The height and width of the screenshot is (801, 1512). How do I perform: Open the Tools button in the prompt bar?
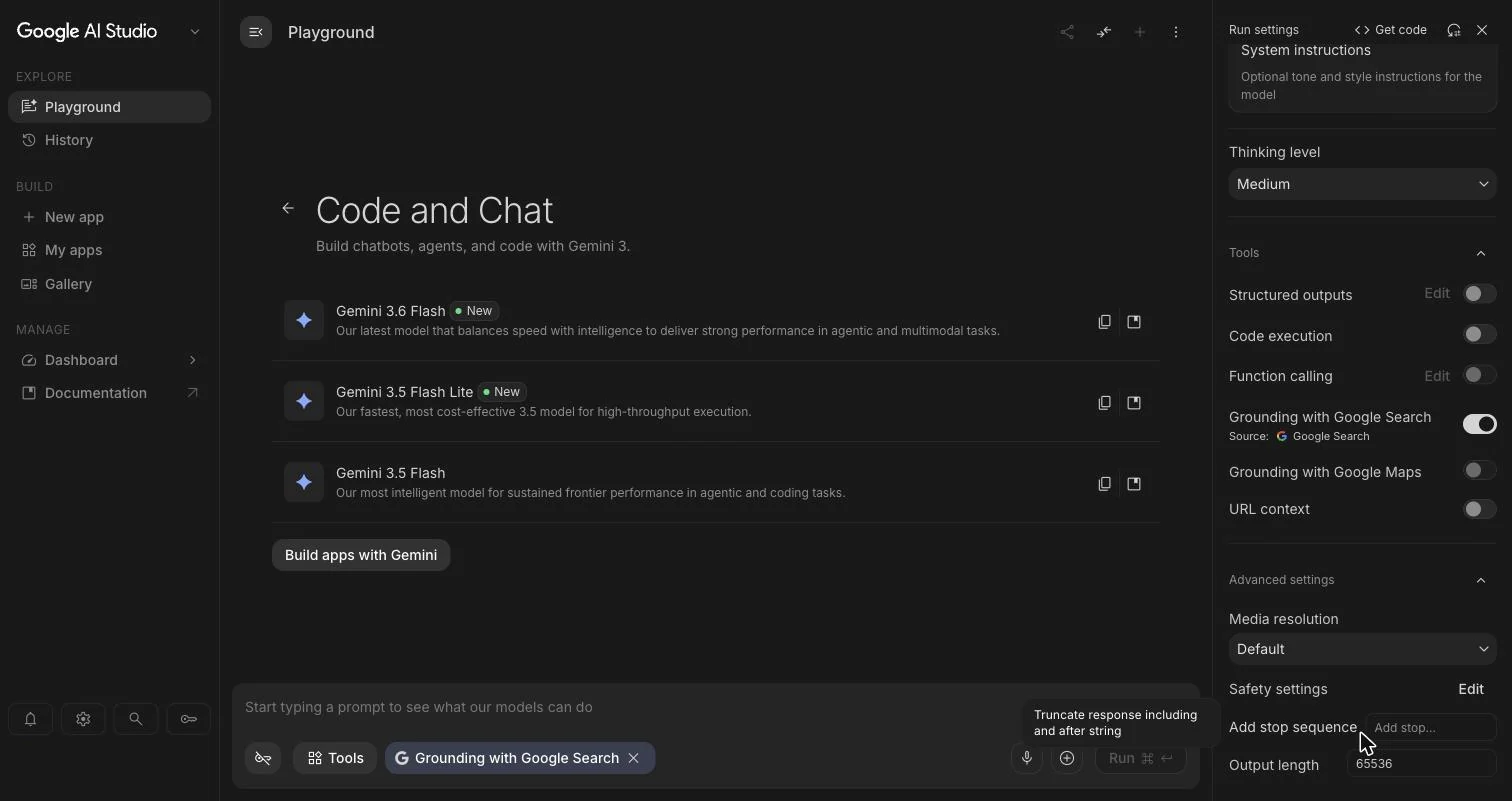pyautogui.click(x=334, y=758)
